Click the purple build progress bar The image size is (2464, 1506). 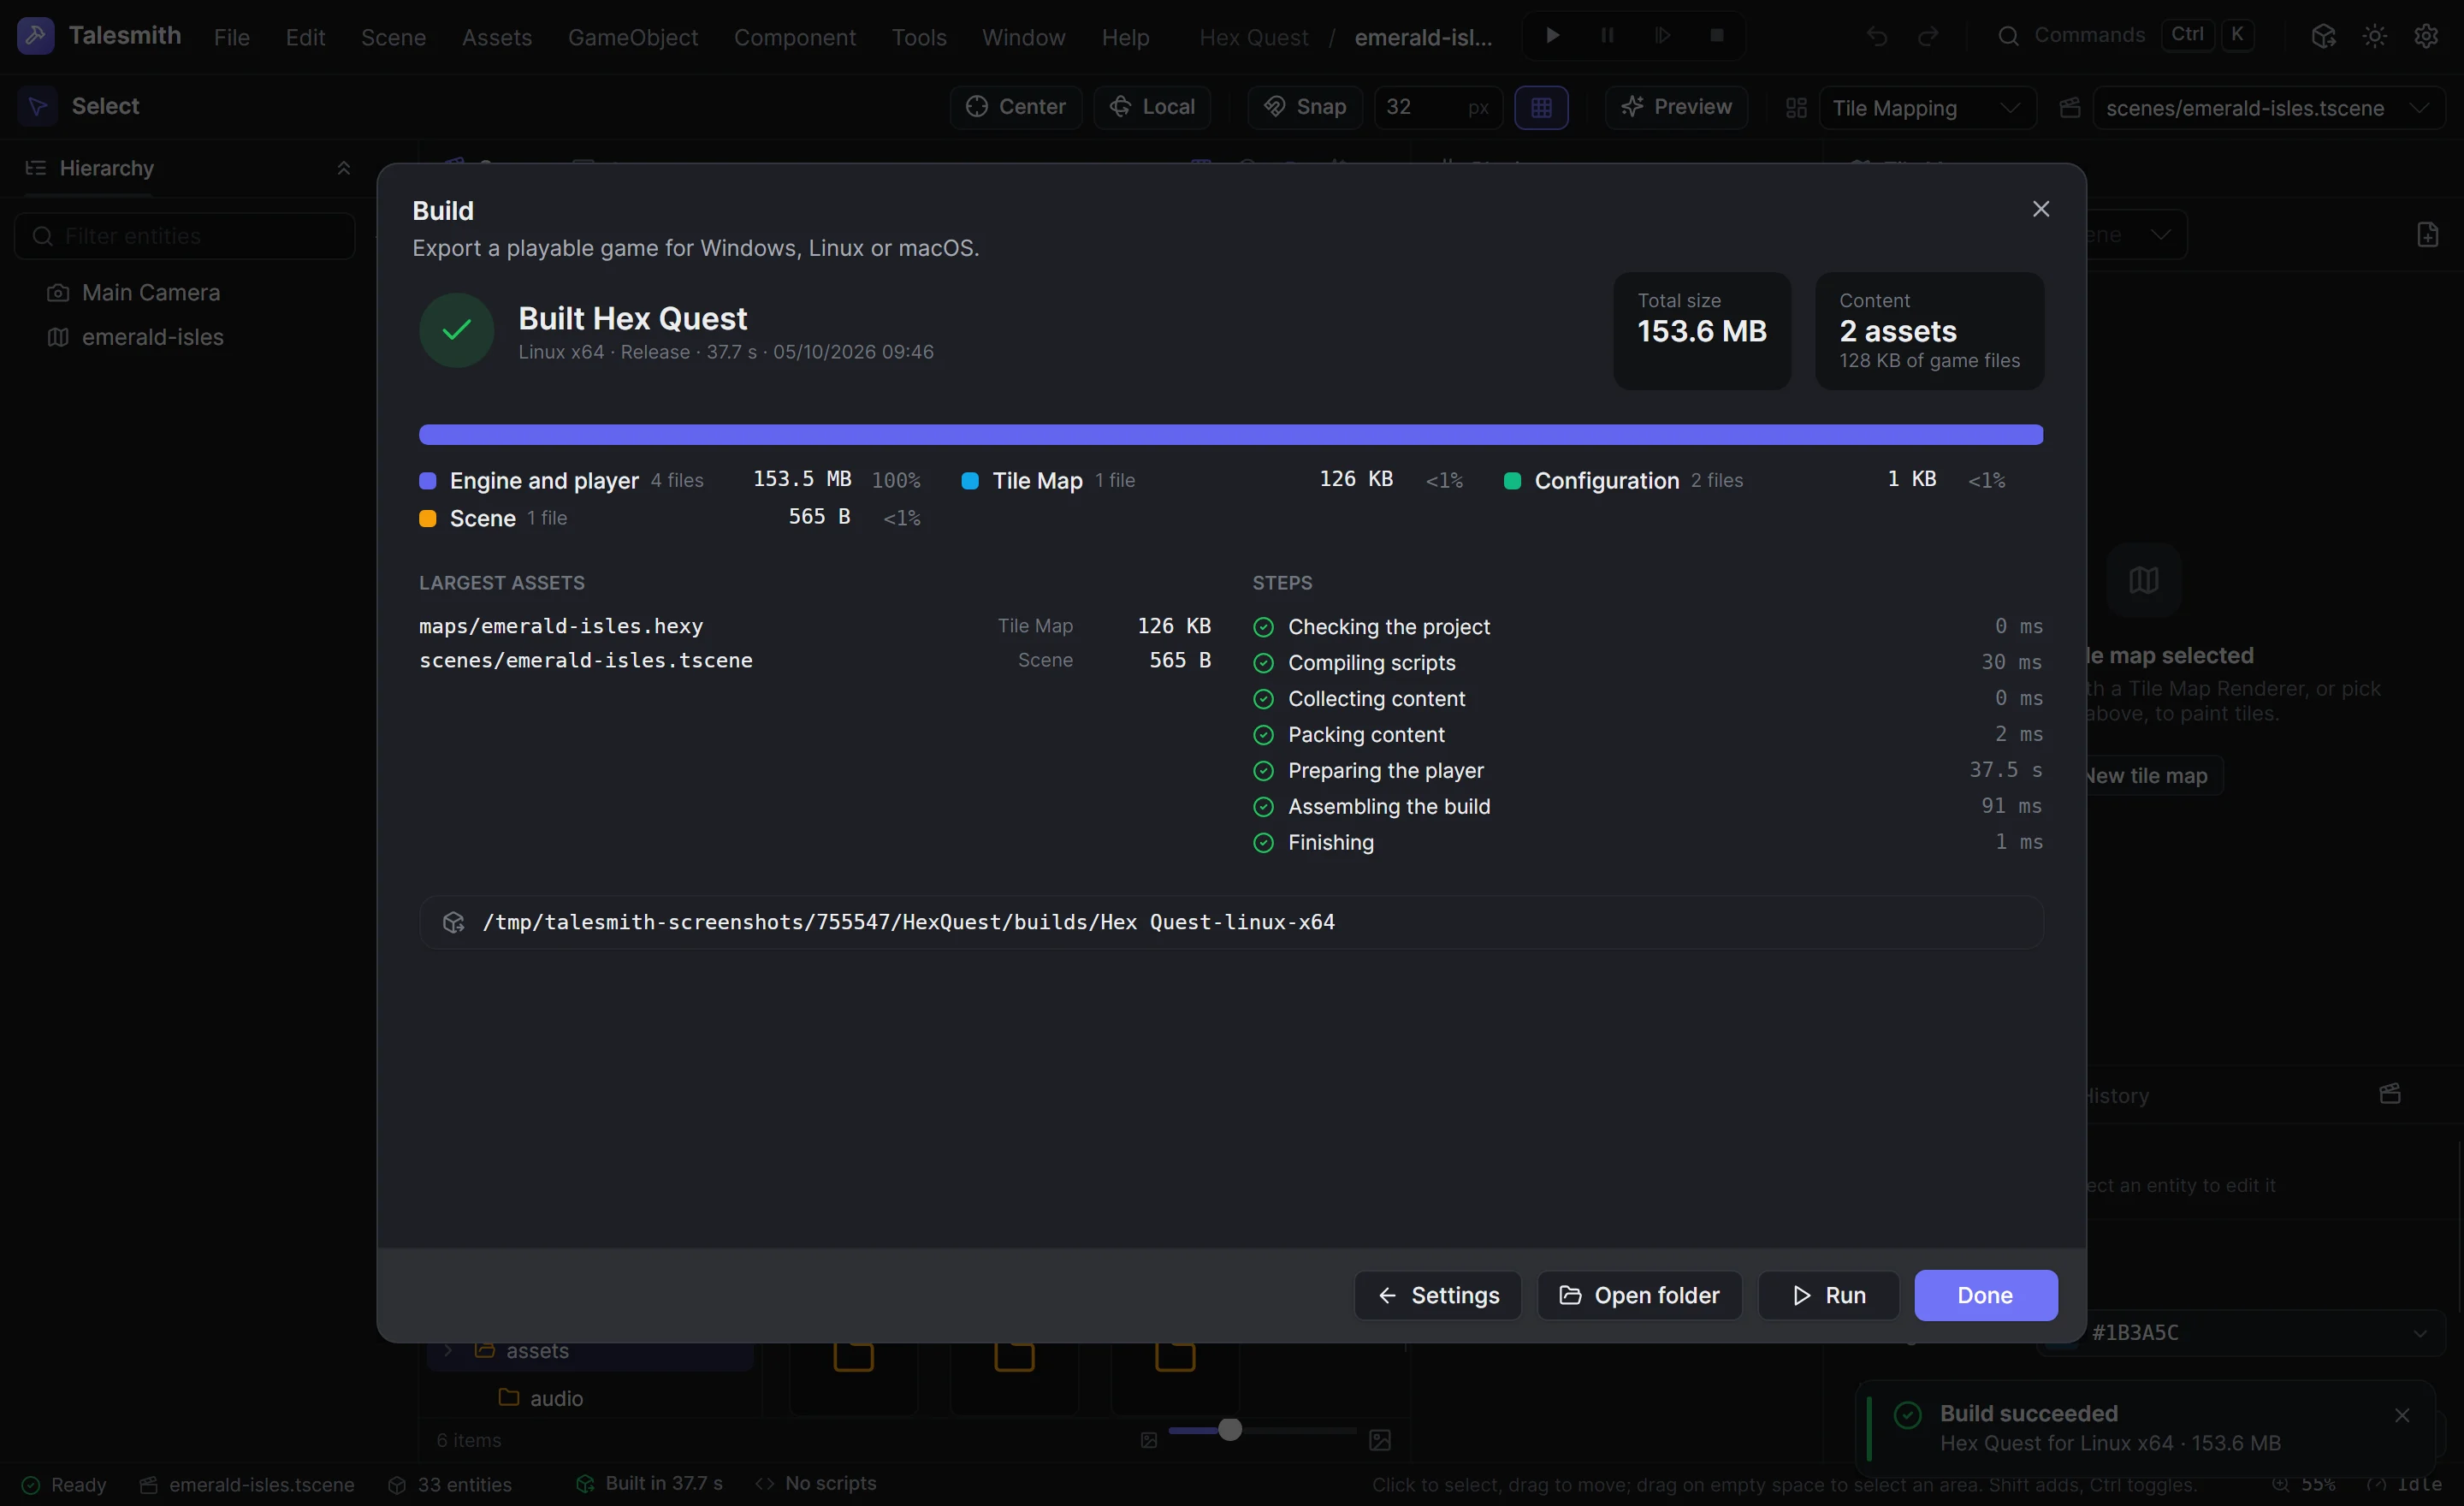pyautogui.click(x=1230, y=434)
